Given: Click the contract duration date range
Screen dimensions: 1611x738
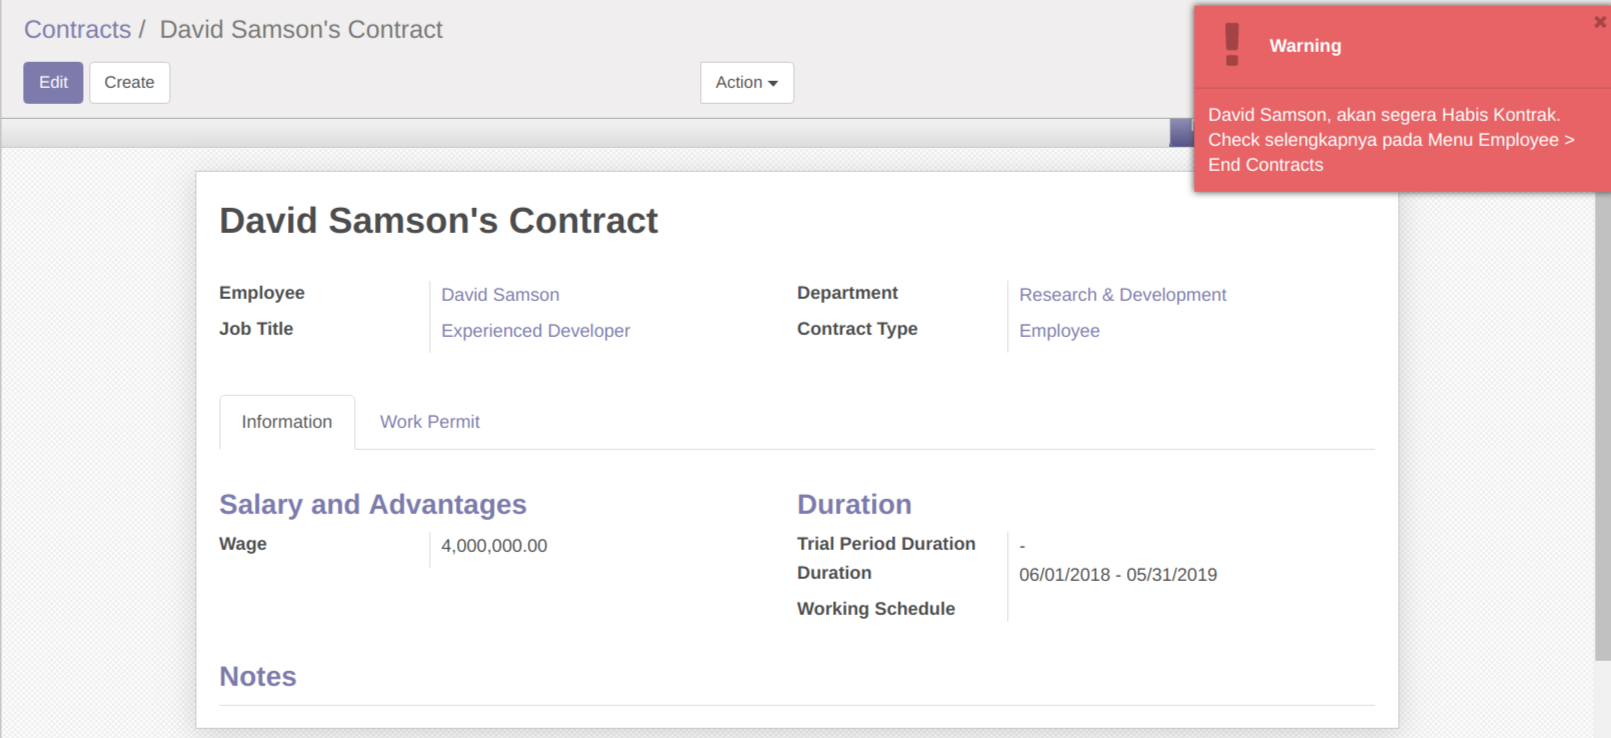Looking at the screenshot, I should 1117,575.
